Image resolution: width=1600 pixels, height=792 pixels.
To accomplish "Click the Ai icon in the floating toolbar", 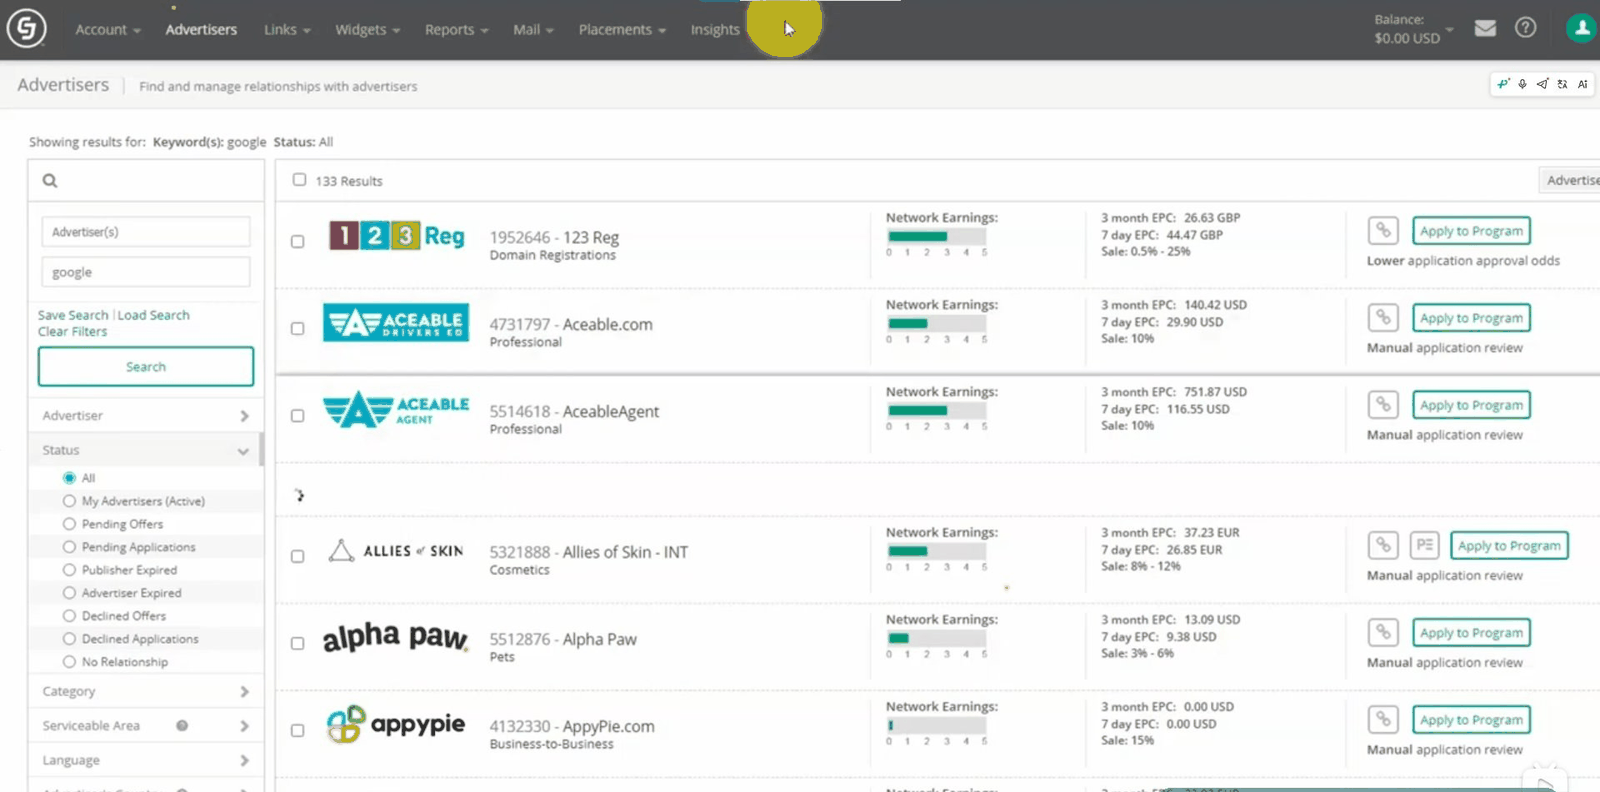I will tap(1582, 84).
